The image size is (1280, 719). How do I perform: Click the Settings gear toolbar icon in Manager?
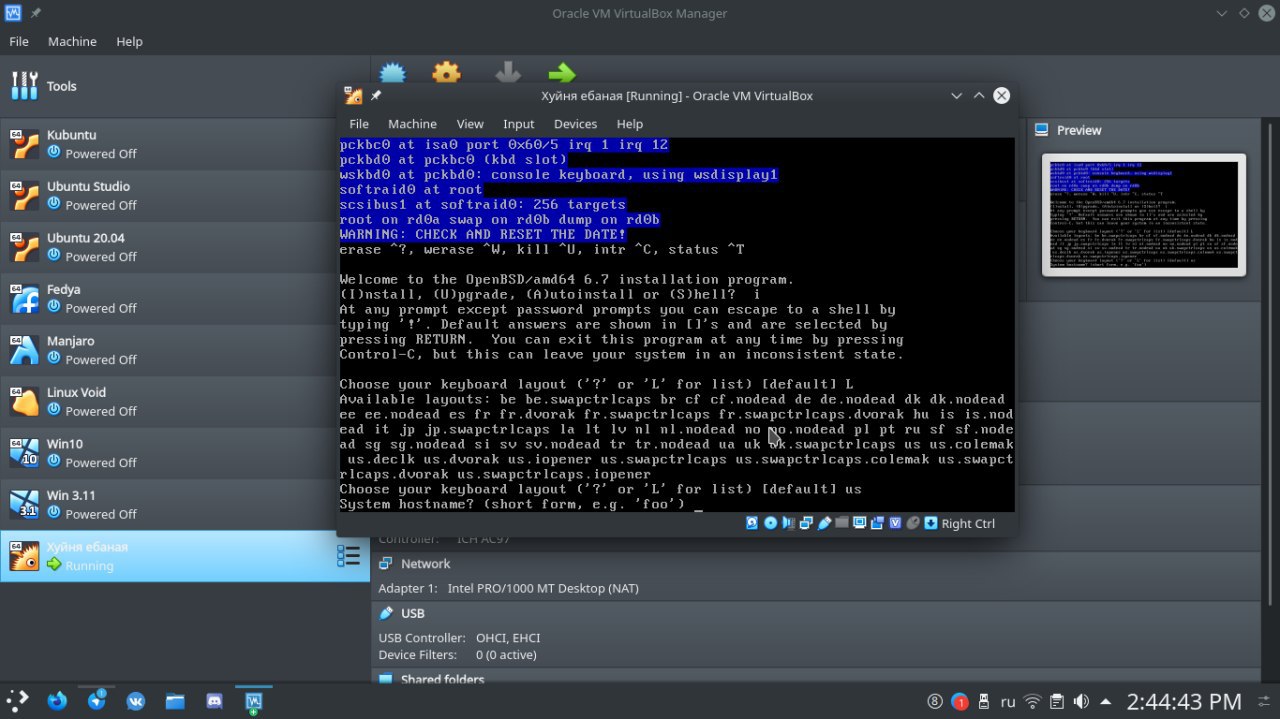coord(446,73)
